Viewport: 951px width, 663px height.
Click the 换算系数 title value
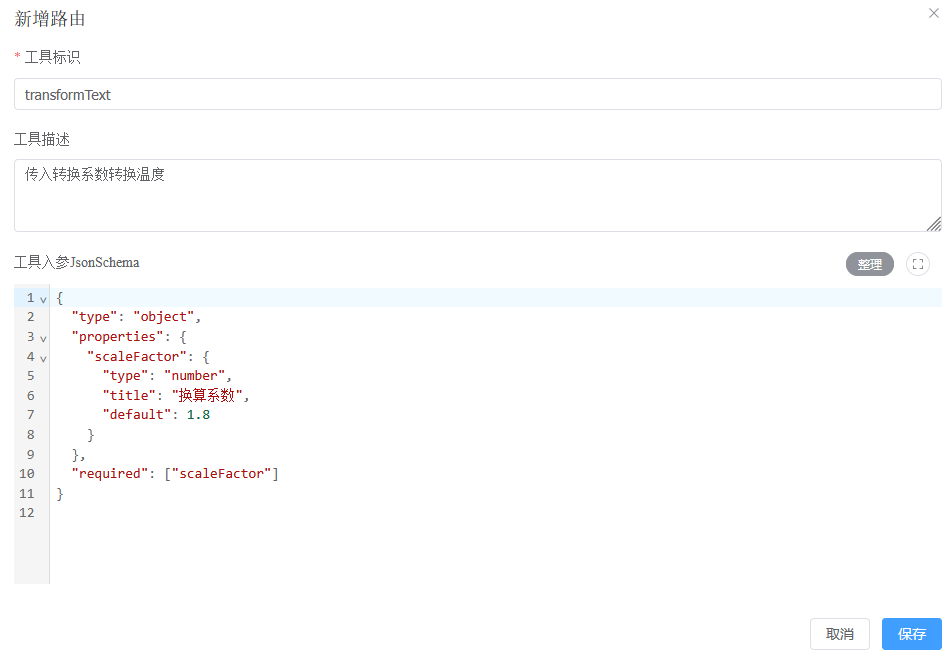210,395
